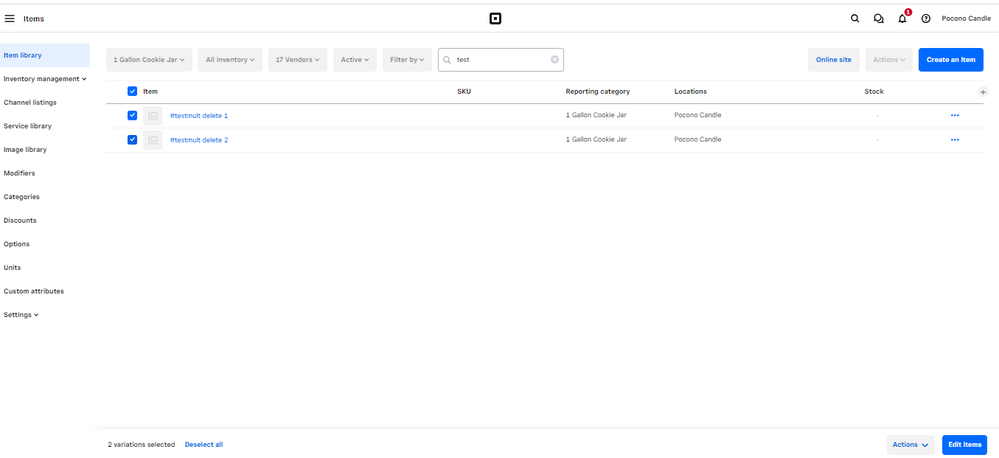Add a column with plus icon
This screenshot has width=999, height=458.
(x=983, y=92)
